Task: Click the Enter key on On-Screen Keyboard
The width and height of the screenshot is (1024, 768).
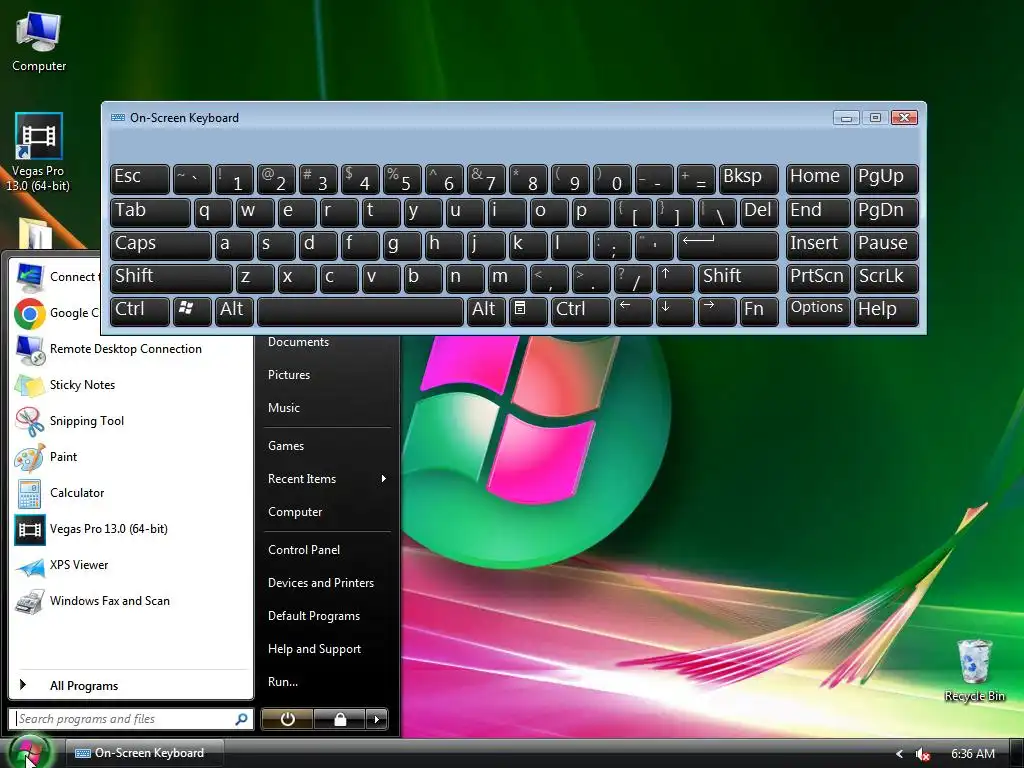Action: 728,246
